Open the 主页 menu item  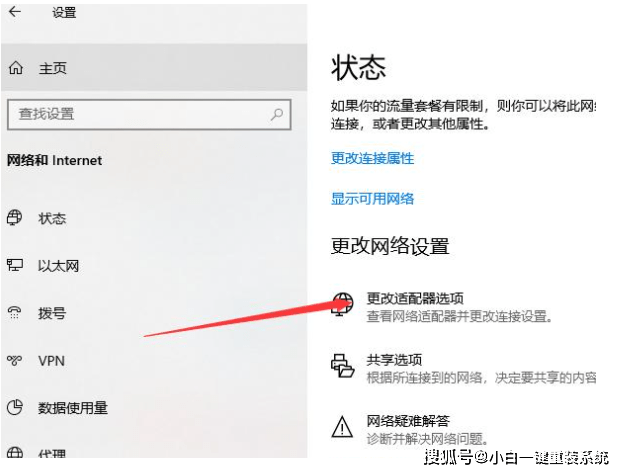click(154, 68)
